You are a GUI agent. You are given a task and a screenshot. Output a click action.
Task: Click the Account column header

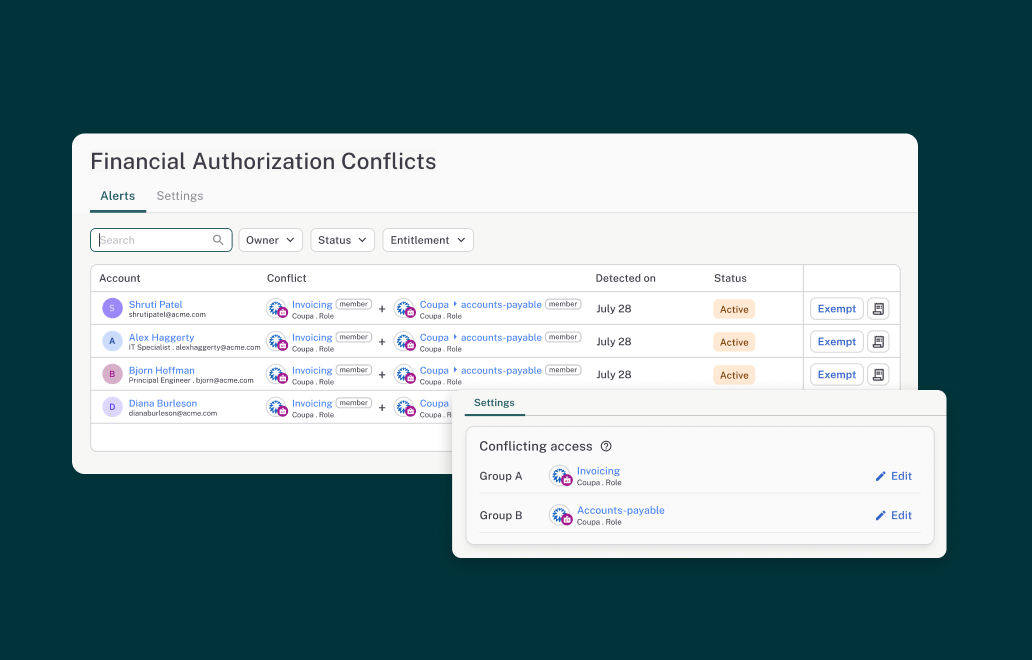pyautogui.click(x=120, y=278)
